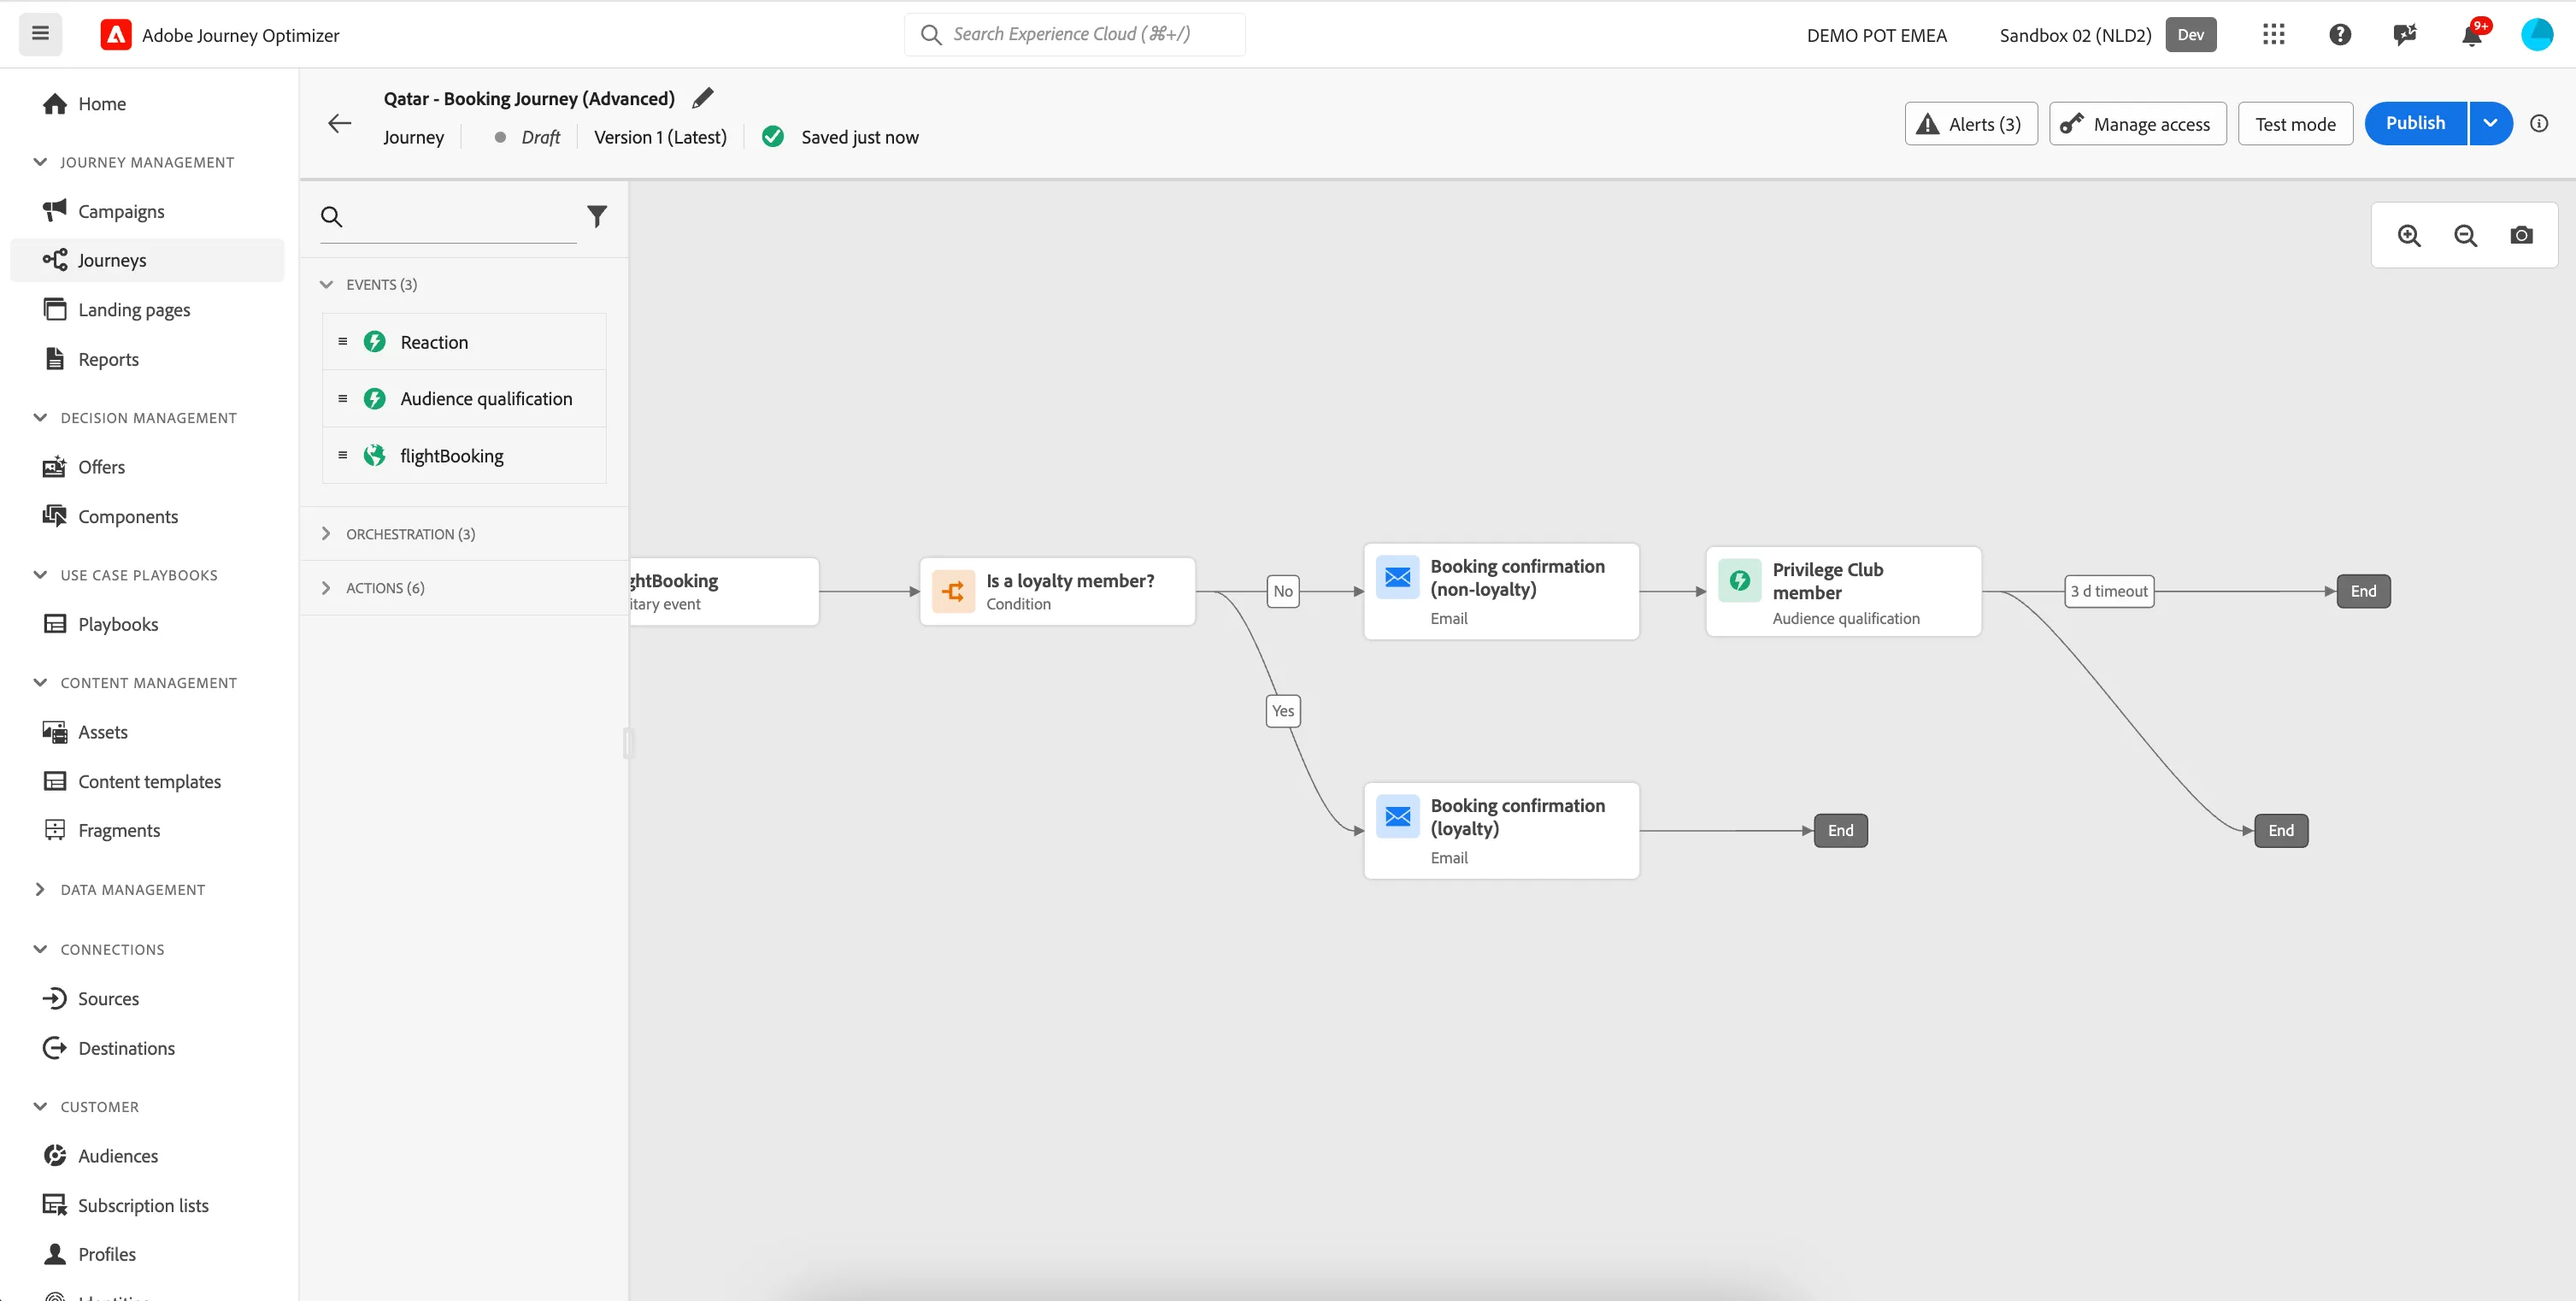The width and height of the screenshot is (2576, 1301).
Task: Open the help question mark icon
Action: (2339, 35)
